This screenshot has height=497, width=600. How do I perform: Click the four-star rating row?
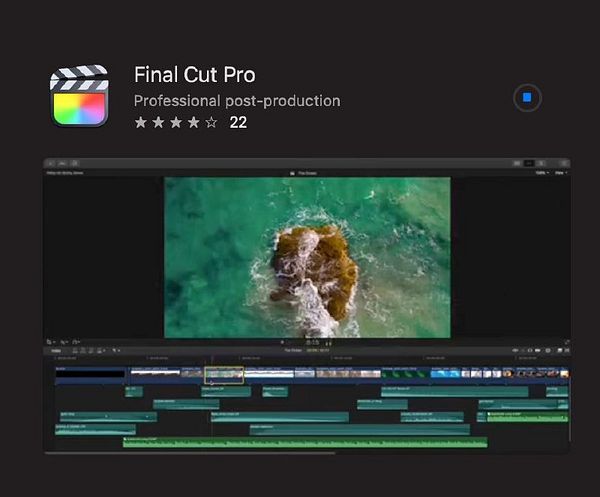[176, 122]
